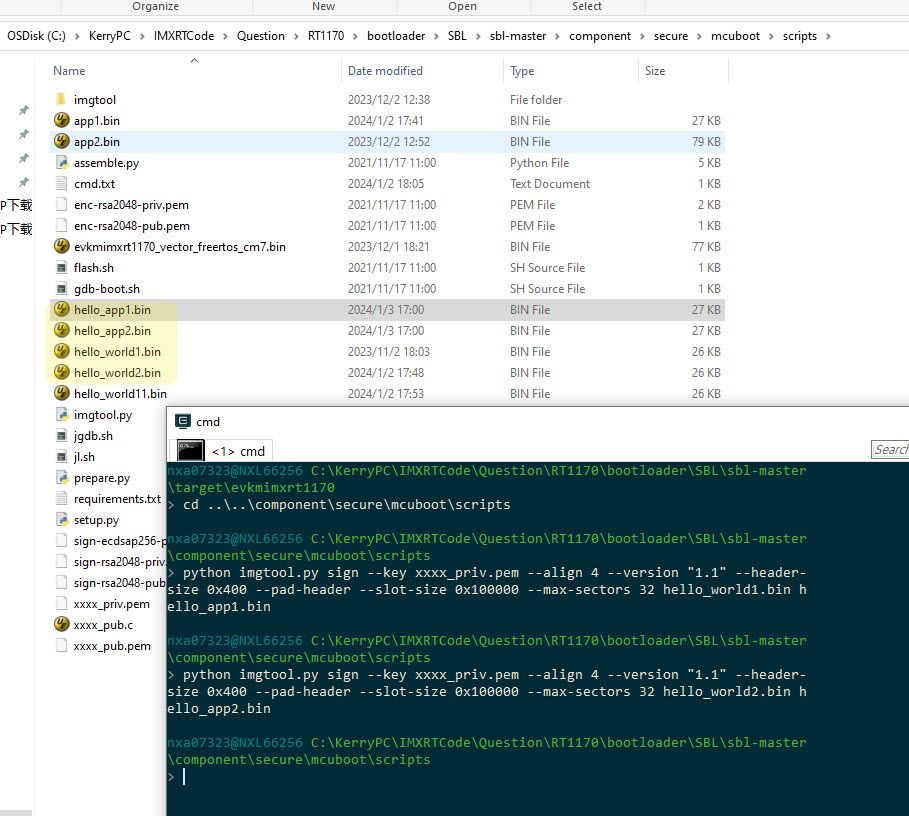
Task: Click the enc-rsa2048-pub.pem file icon
Action: pos(61,225)
